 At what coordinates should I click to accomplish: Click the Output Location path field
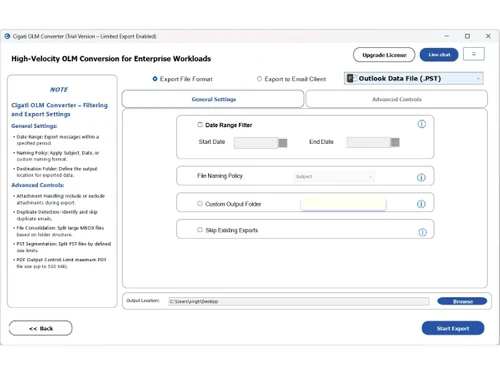click(x=299, y=301)
